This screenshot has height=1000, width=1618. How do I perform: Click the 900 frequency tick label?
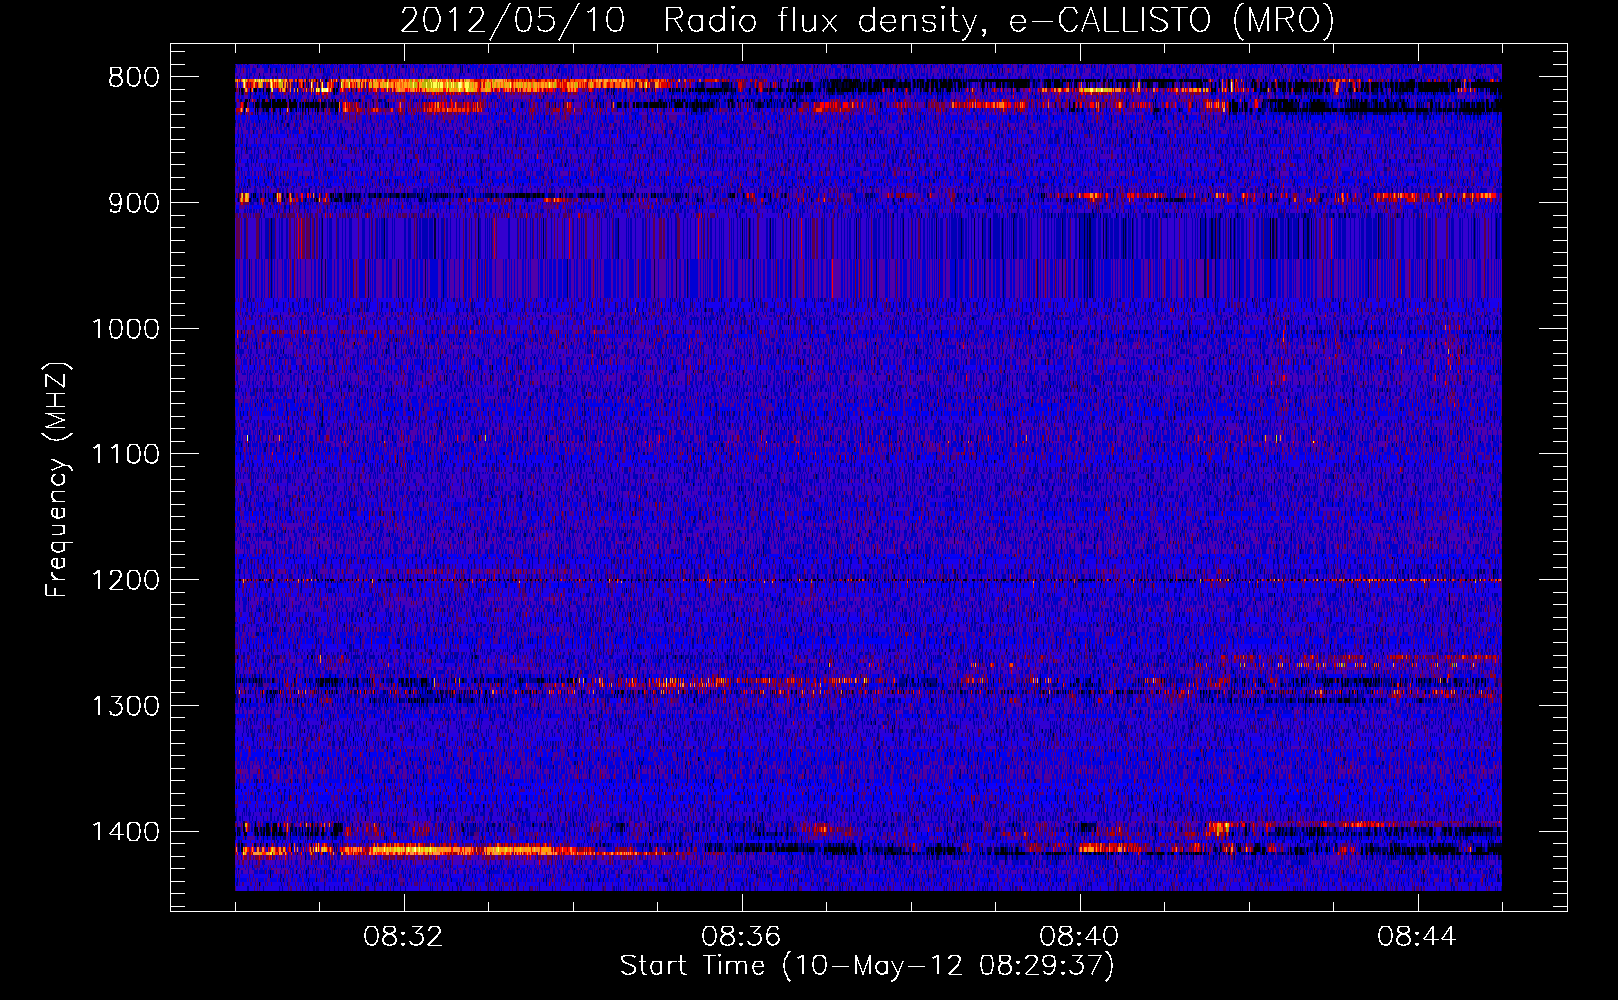[x=133, y=204]
